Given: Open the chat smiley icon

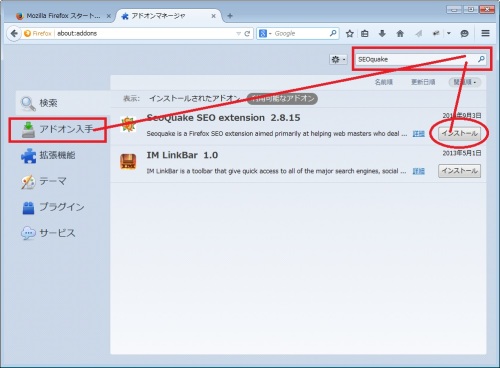Looking at the screenshot, I should pyautogui.click(x=464, y=33).
